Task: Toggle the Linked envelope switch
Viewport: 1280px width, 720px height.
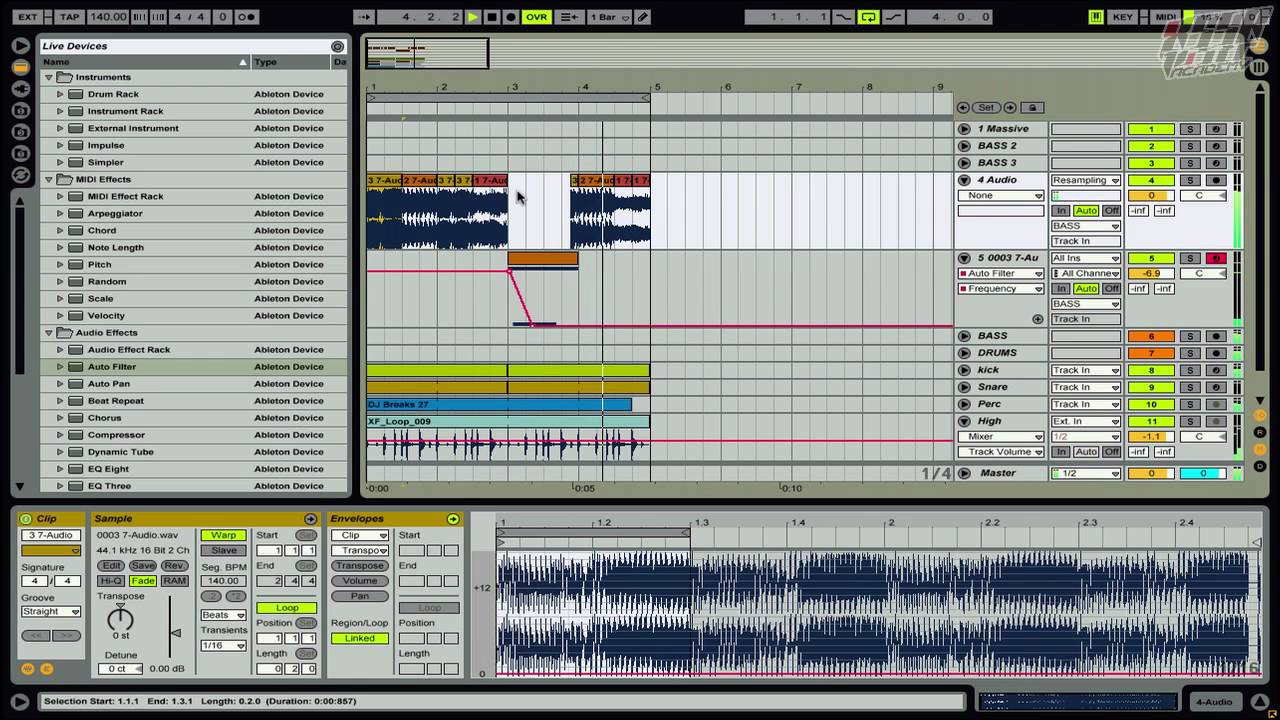Action: click(x=360, y=638)
